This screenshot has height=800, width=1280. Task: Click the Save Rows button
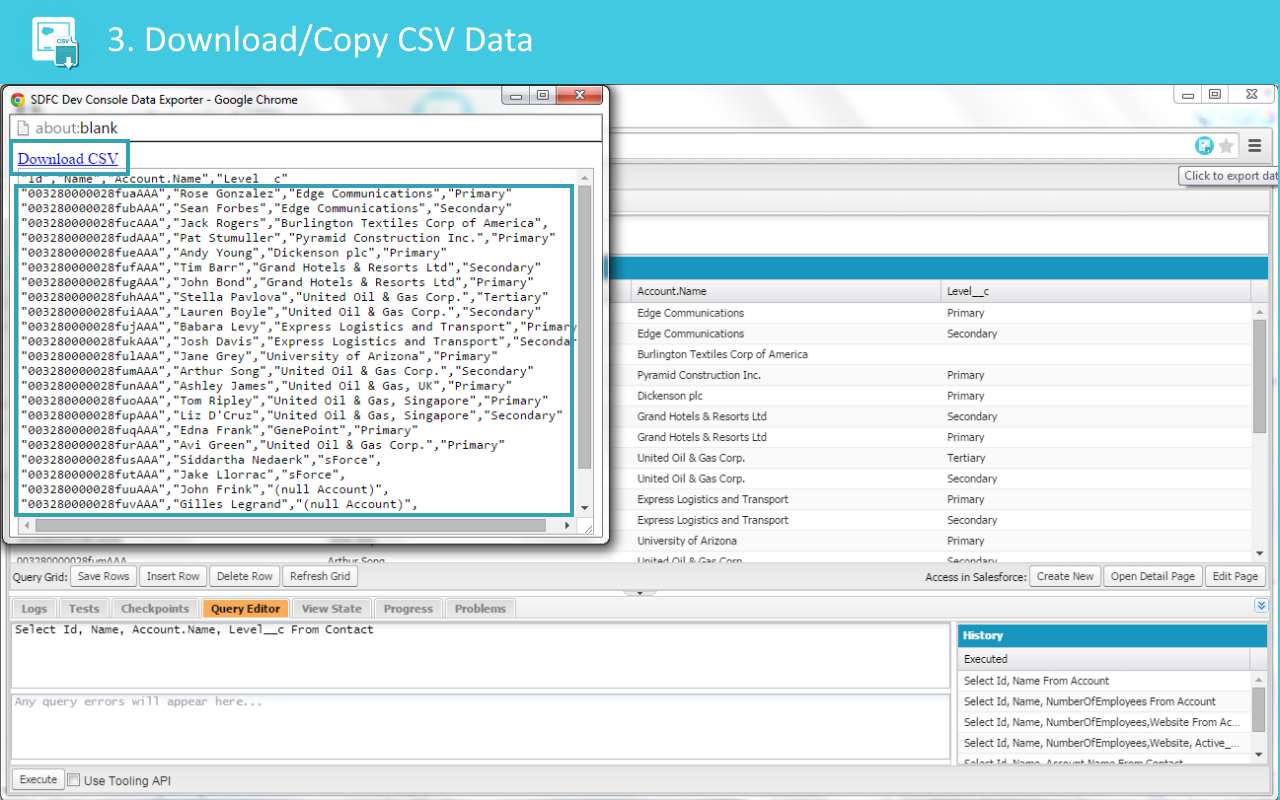pos(104,577)
